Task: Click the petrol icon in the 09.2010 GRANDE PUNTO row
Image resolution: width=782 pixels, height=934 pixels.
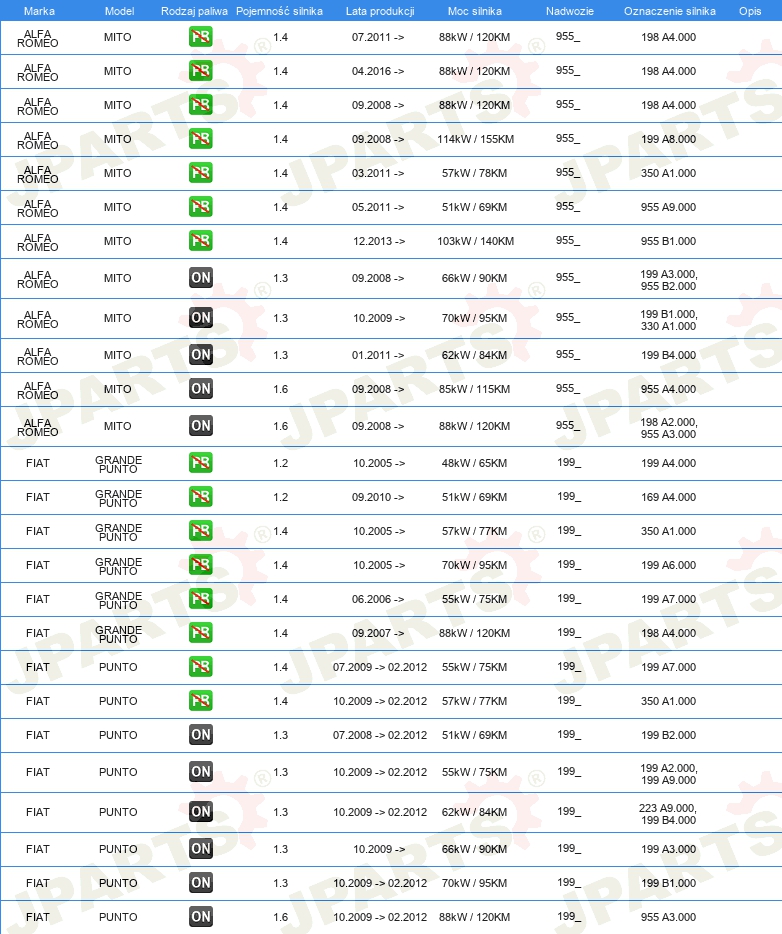Action: tap(200, 496)
